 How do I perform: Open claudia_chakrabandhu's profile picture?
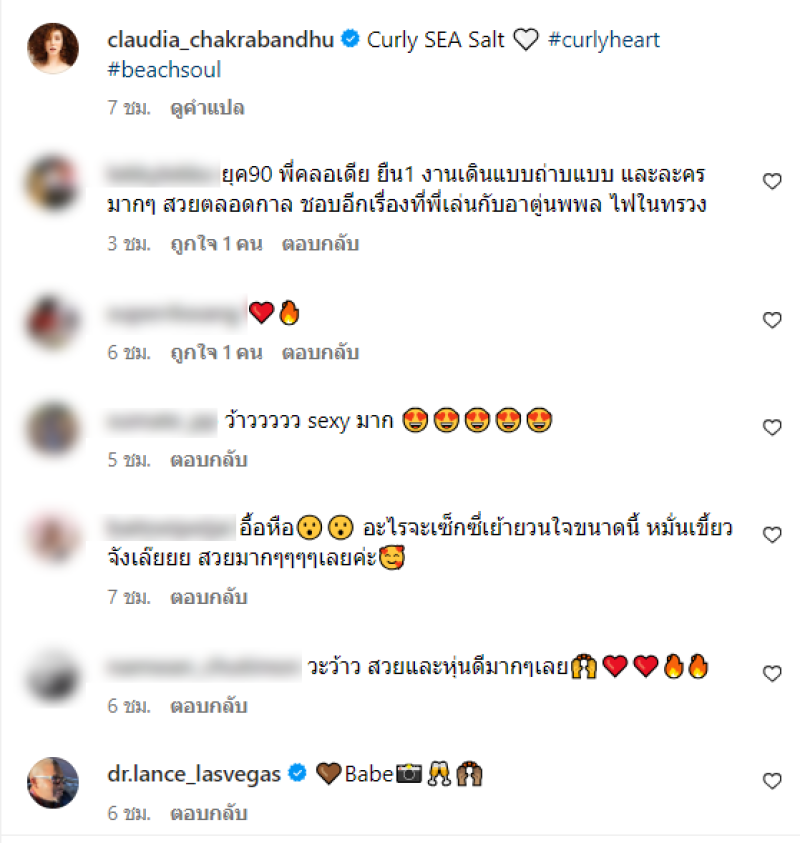click(53, 48)
